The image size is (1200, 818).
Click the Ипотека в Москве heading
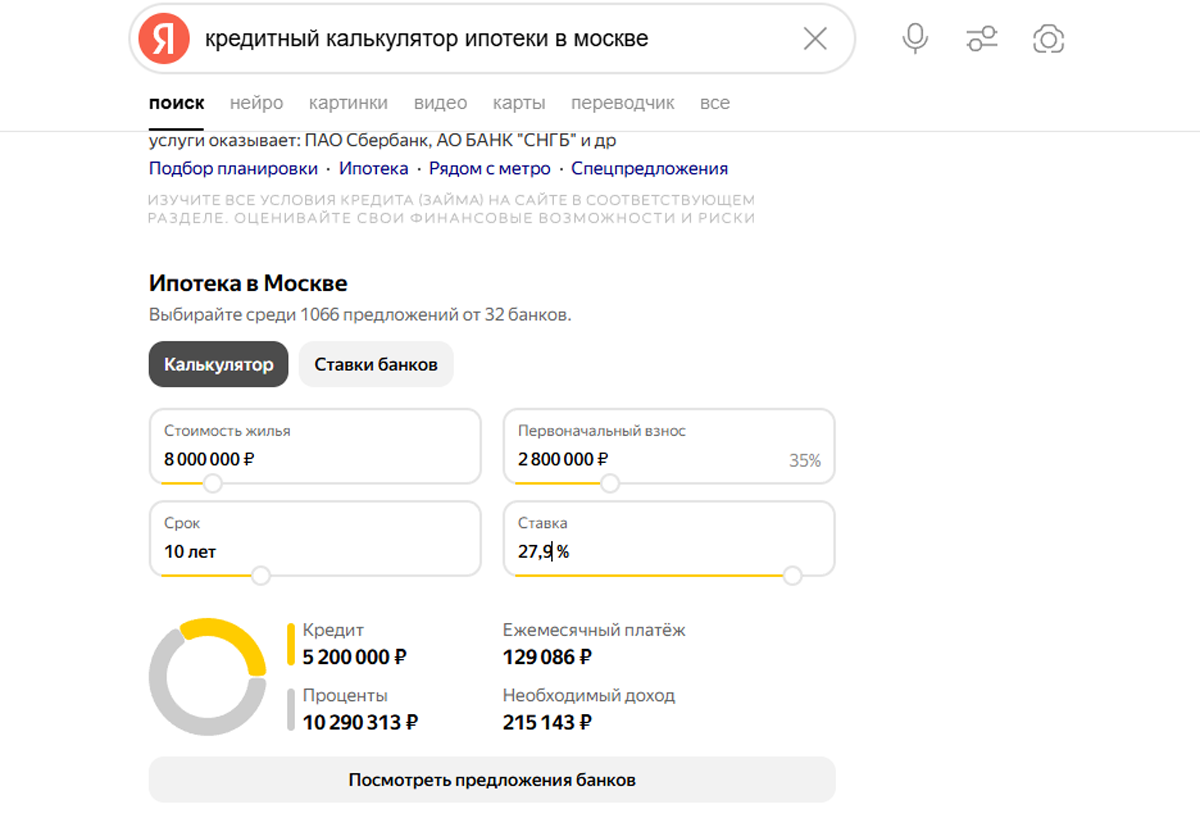click(248, 283)
